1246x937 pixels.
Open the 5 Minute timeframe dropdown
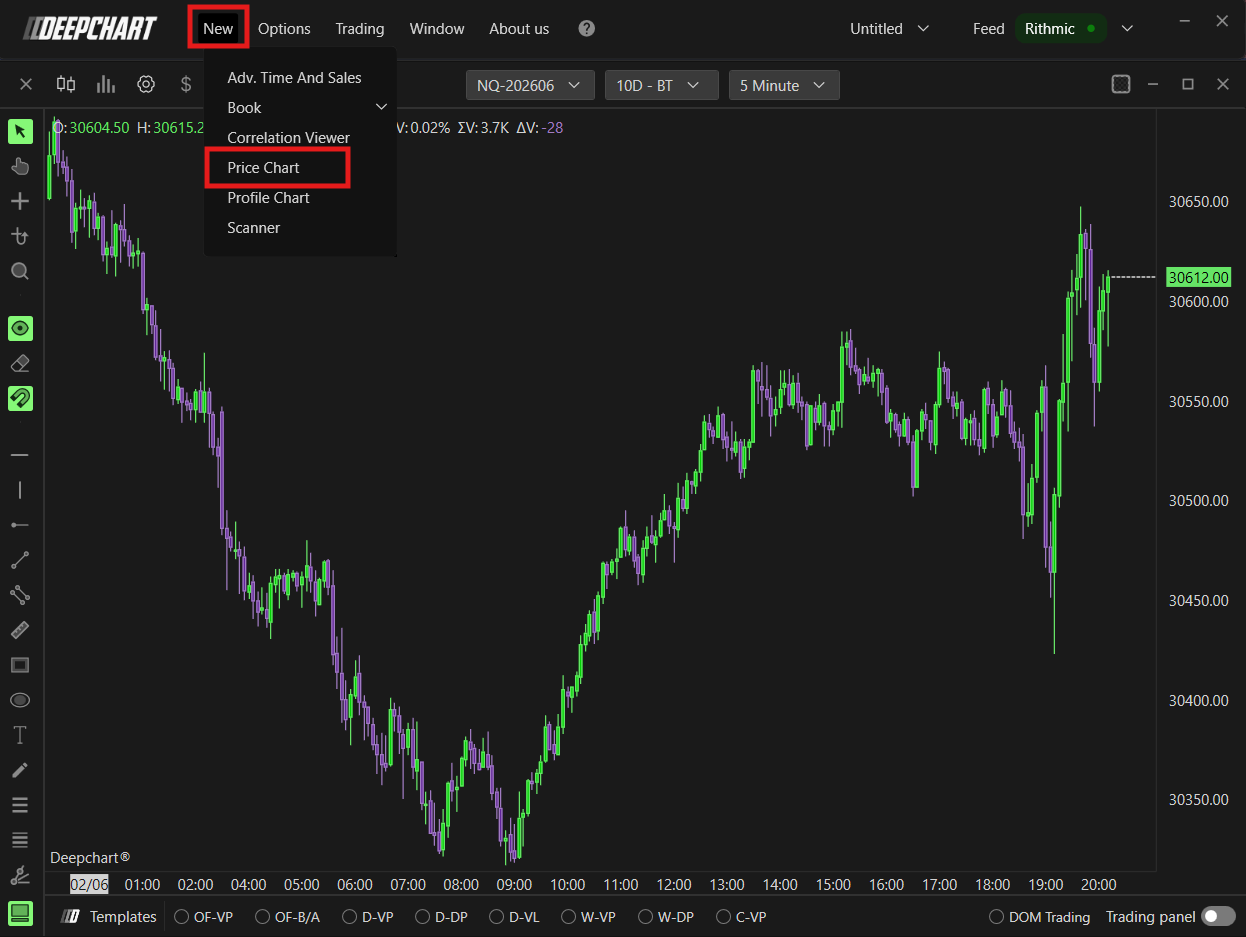(784, 86)
